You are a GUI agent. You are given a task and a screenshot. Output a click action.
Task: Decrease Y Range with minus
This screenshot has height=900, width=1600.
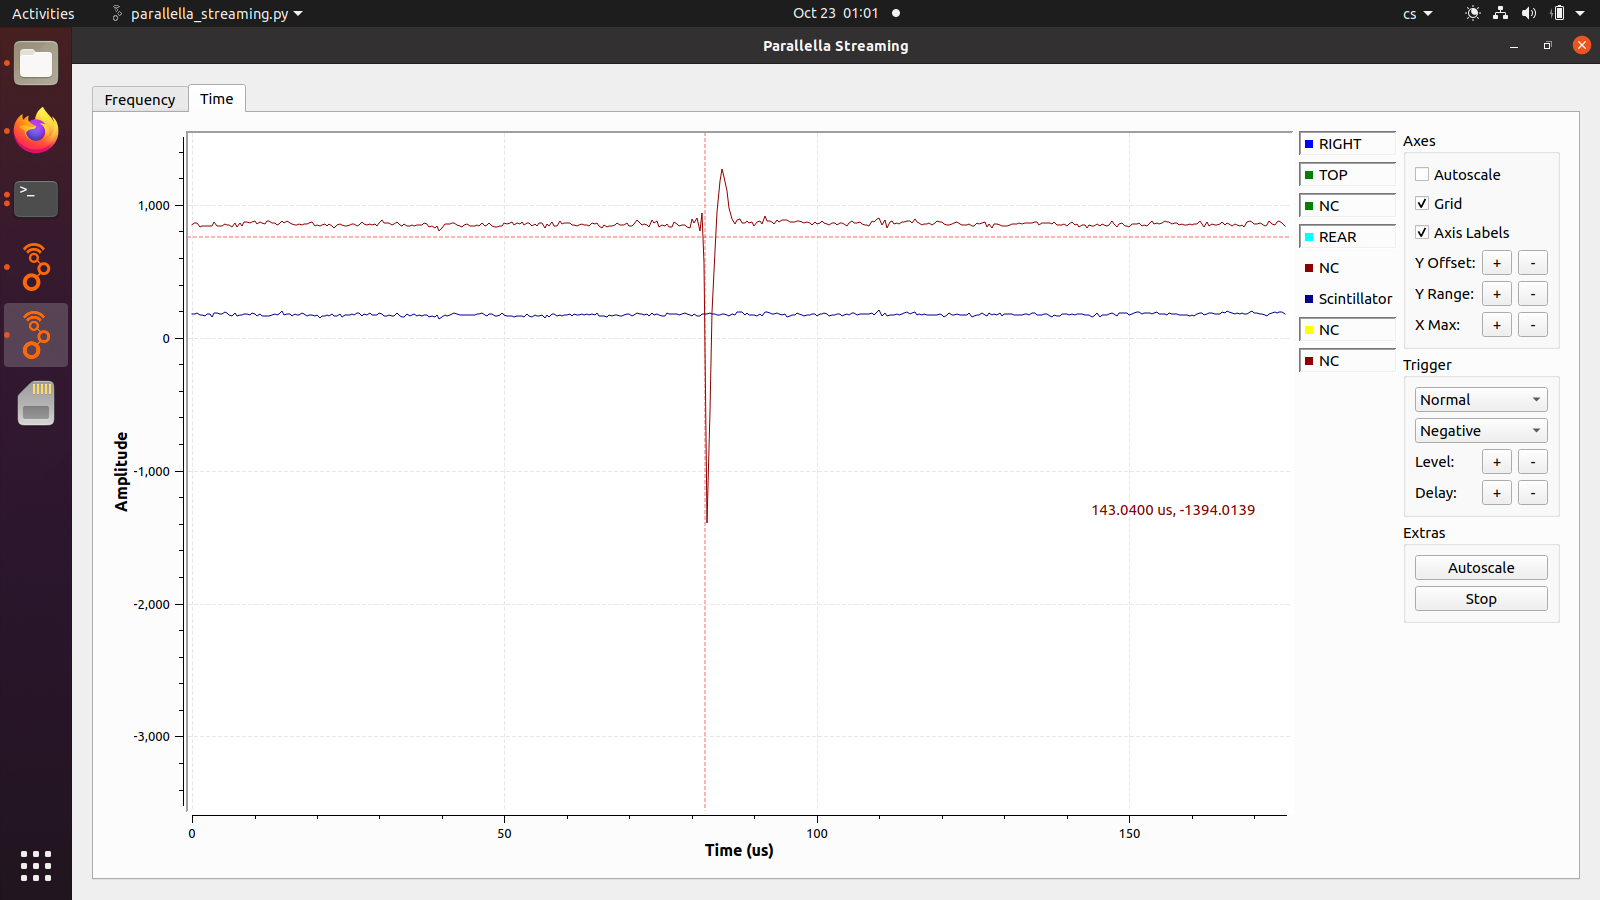click(x=1533, y=294)
